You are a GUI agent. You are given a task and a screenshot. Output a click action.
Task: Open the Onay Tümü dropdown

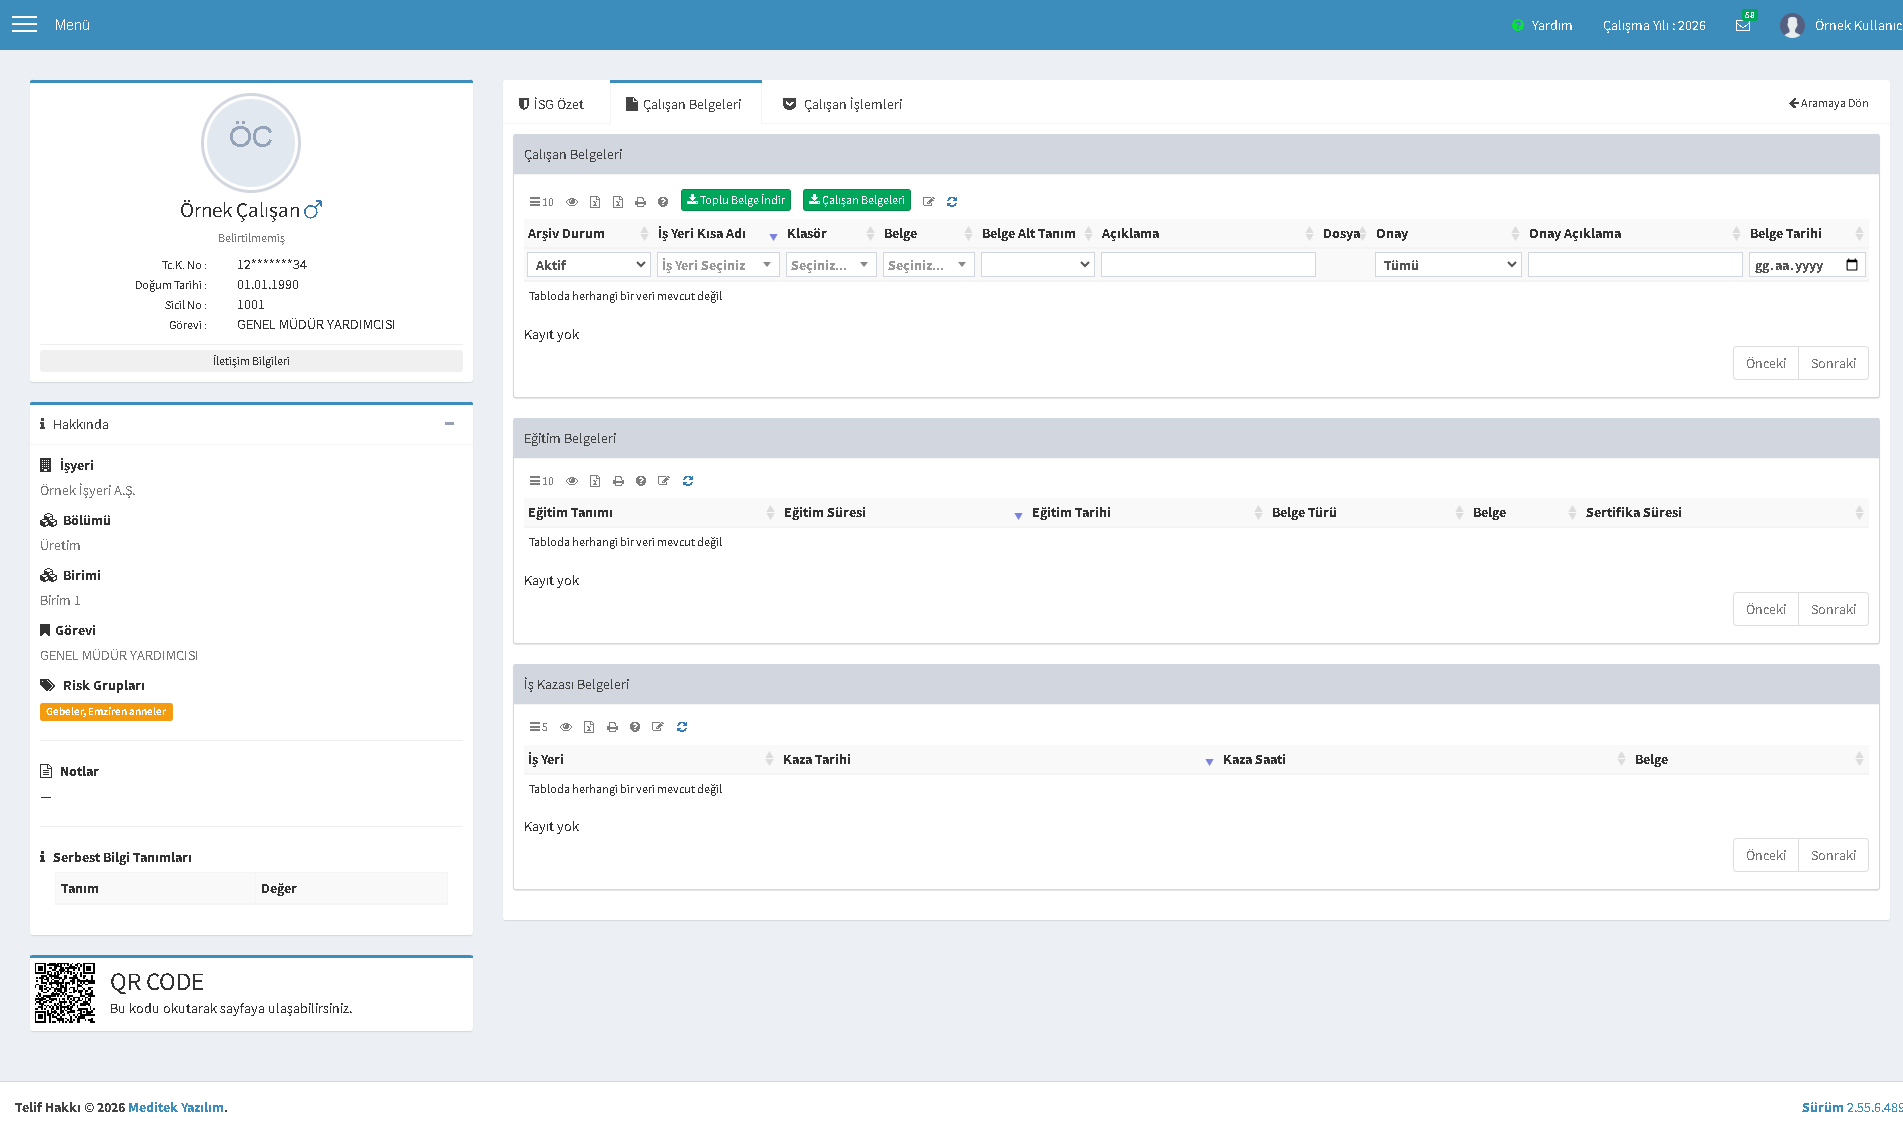(1448, 265)
